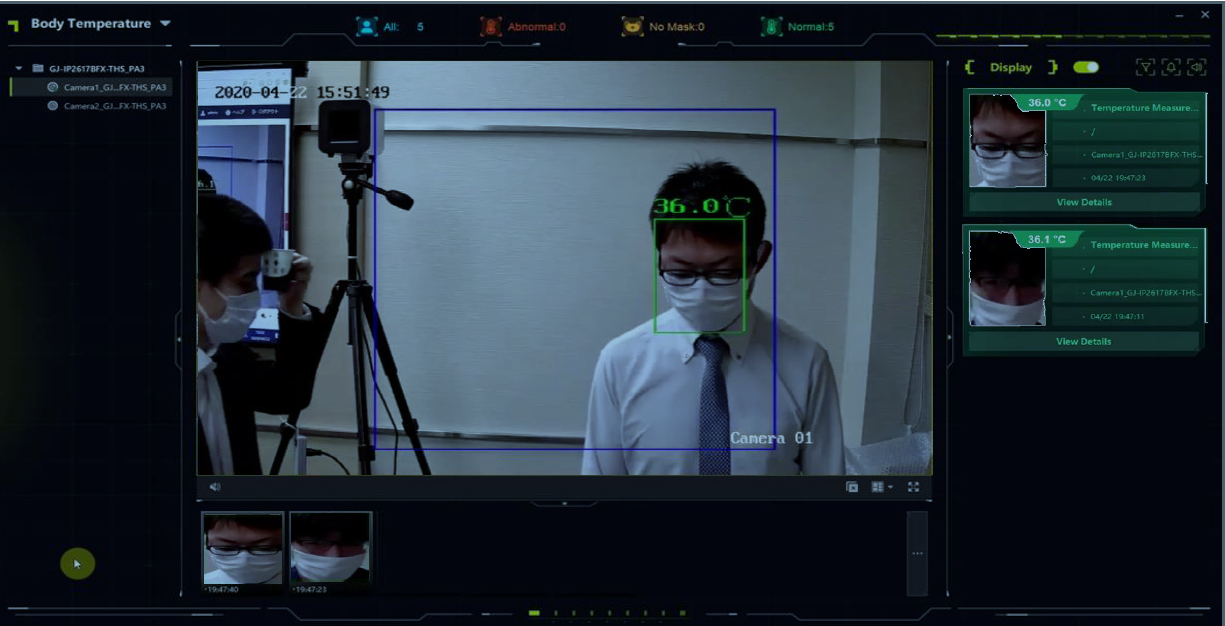
Task: Click the filter icon in the Display panel
Action: [x=1145, y=67]
